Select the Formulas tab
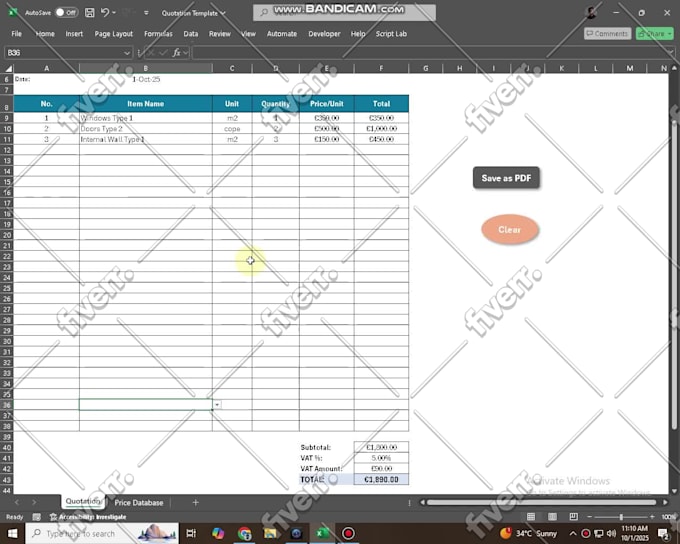The image size is (680, 544). tap(158, 34)
